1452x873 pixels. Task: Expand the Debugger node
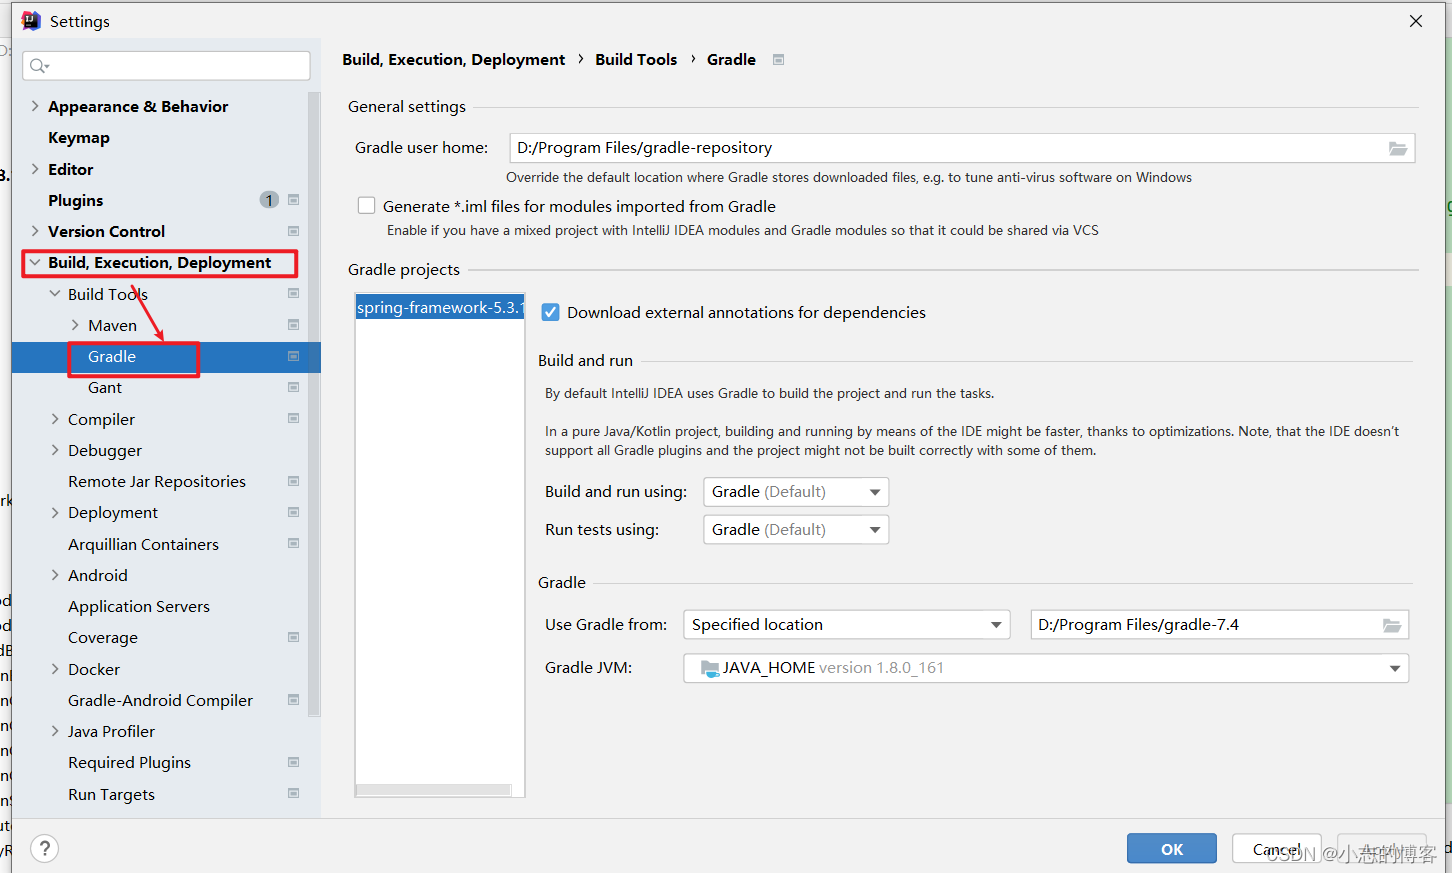pyautogui.click(x=55, y=450)
